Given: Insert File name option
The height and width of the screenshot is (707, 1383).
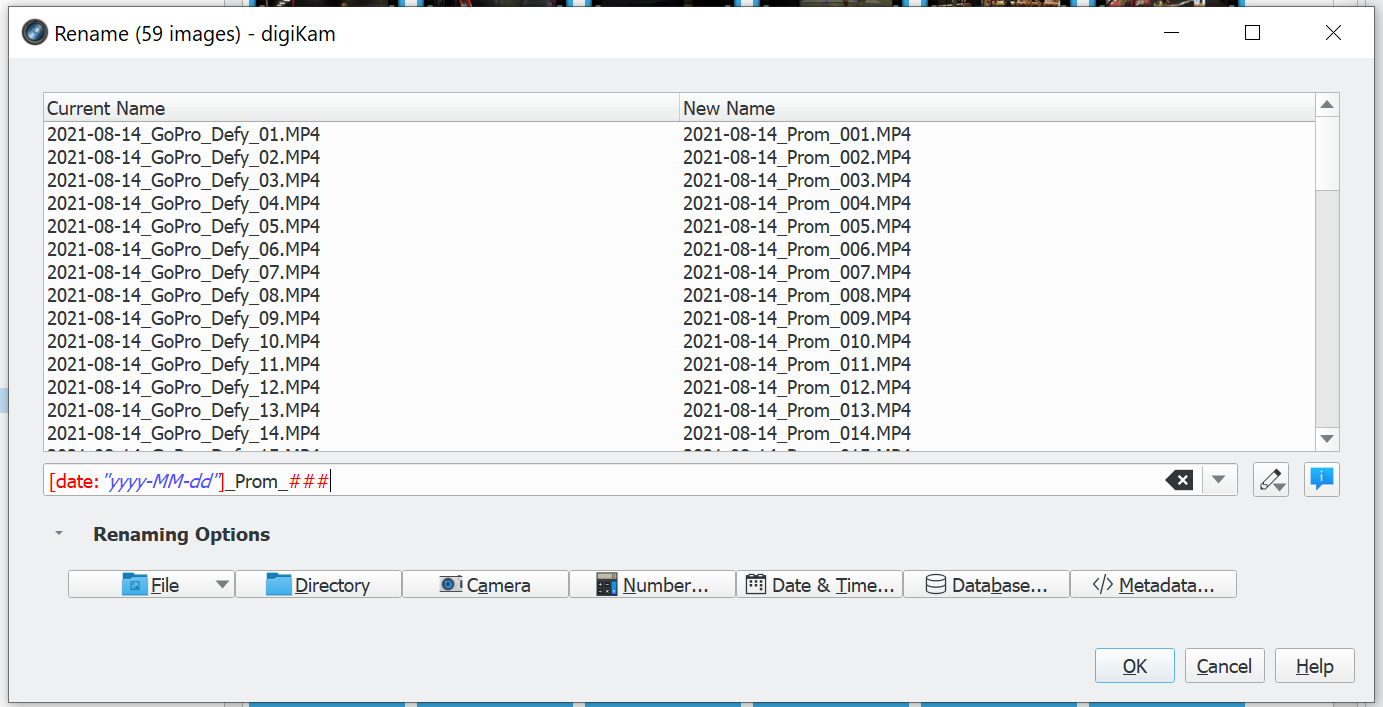Looking at the screenshot, I should (139, 585).
